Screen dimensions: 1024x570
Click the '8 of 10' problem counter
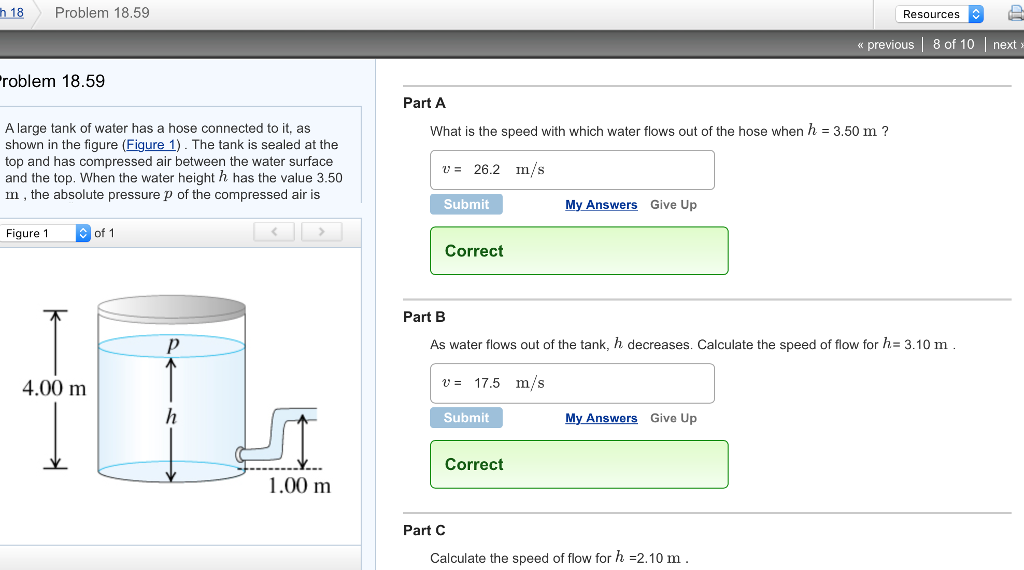click(953, 44)
